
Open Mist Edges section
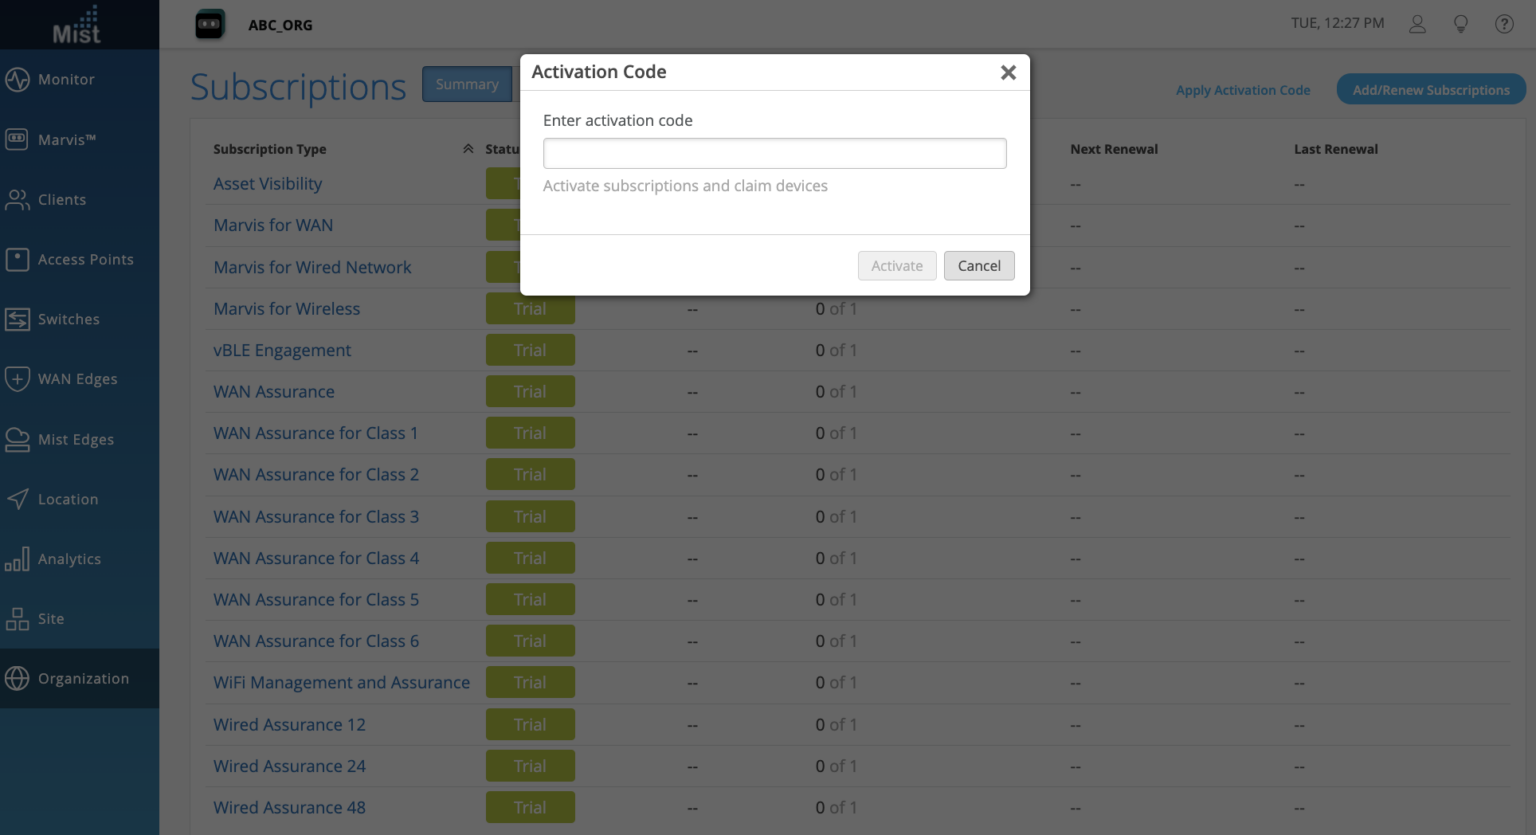[x=75, y=439]
